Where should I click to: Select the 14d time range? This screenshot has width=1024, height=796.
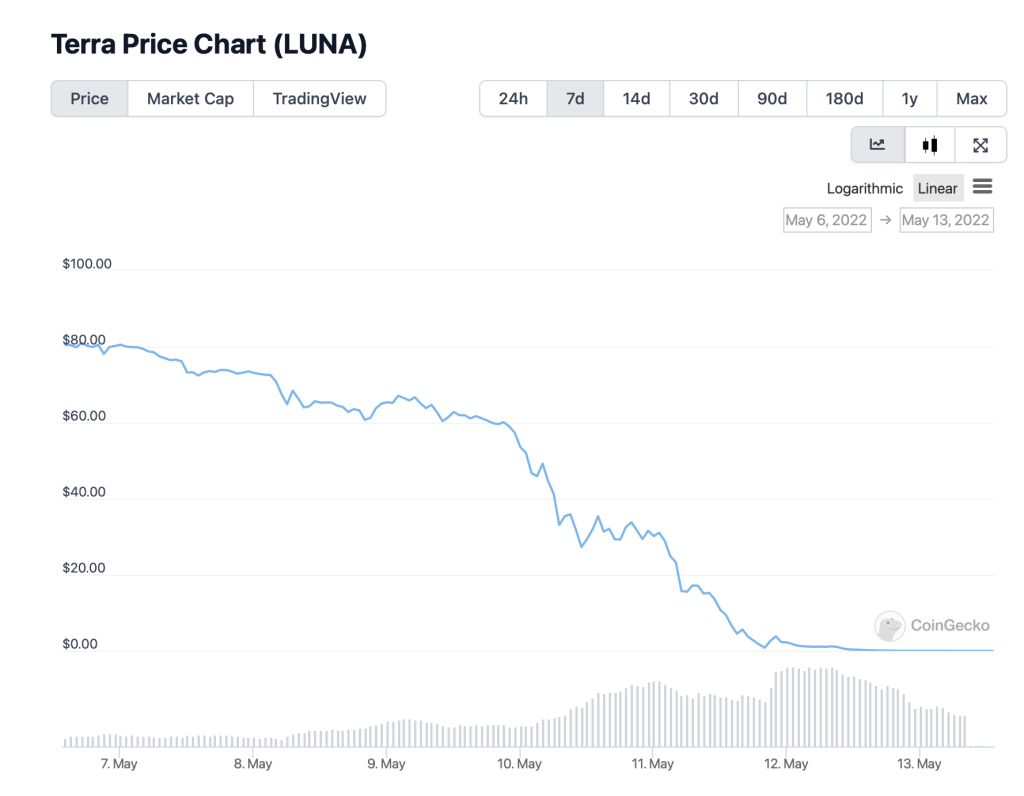click(x=636, y=98)
